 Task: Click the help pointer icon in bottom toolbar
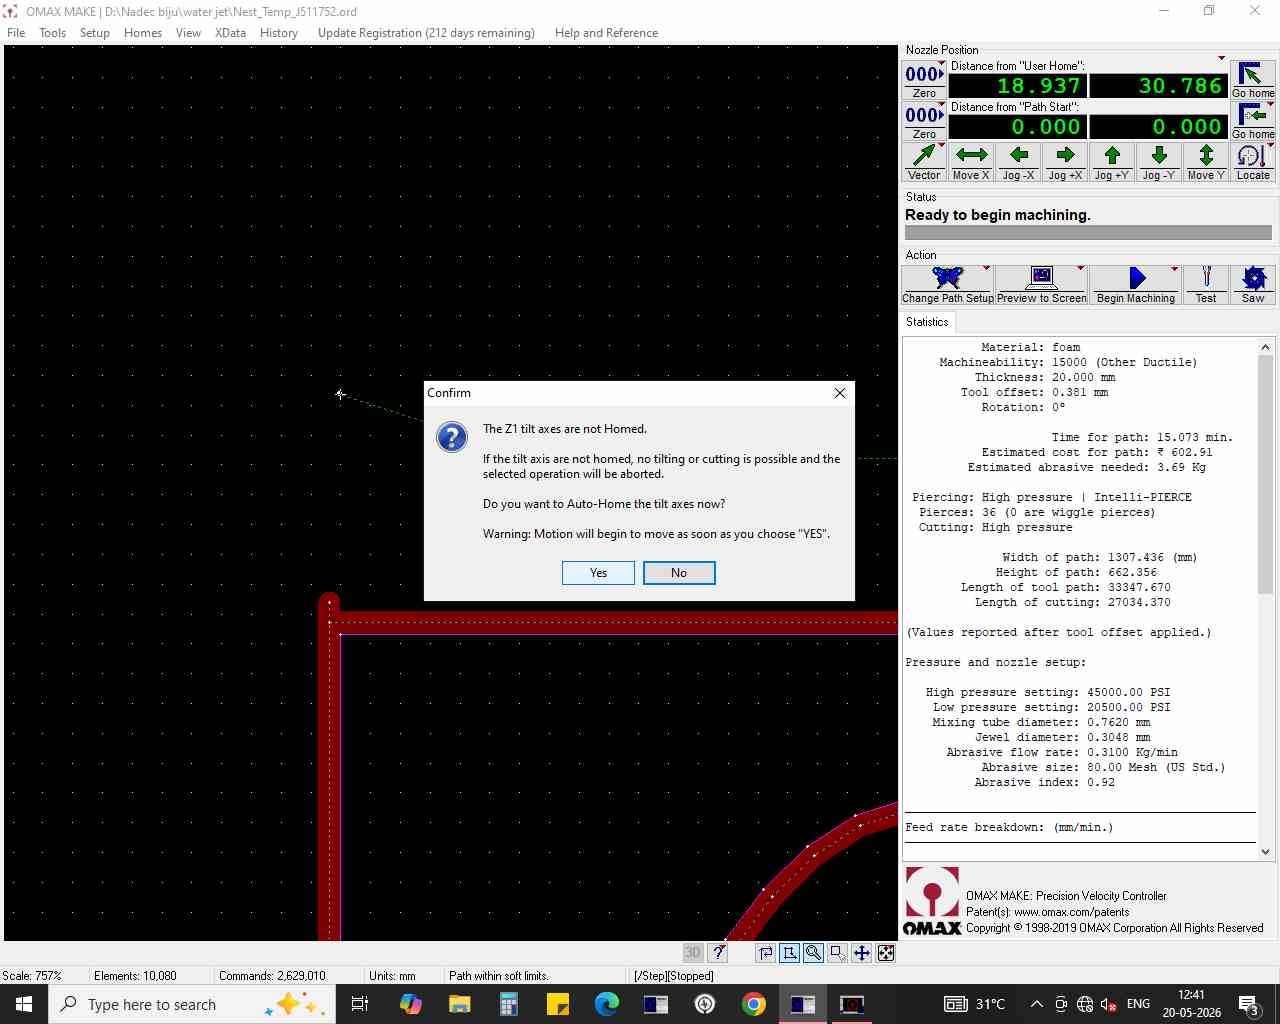(x=718, y=953)
